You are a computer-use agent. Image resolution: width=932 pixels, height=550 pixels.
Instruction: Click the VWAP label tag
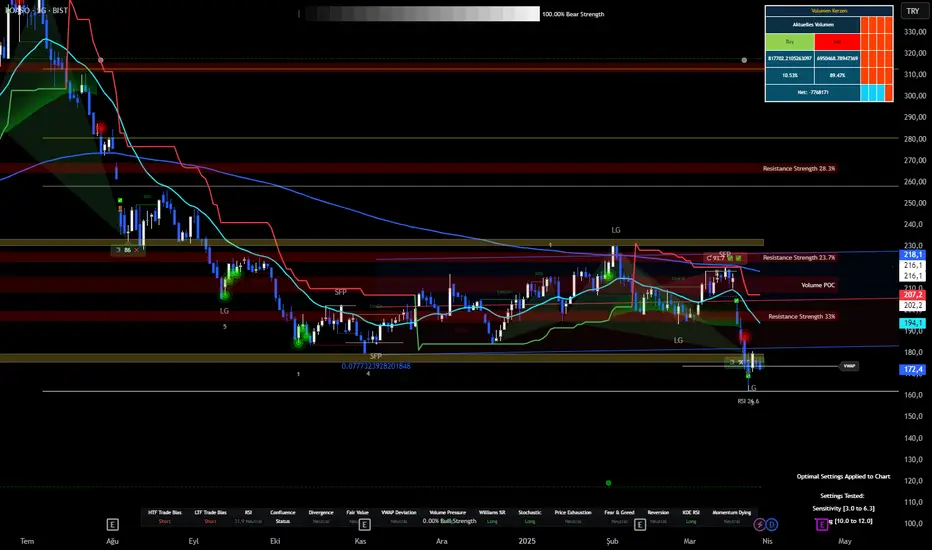(x=850, y=366)
